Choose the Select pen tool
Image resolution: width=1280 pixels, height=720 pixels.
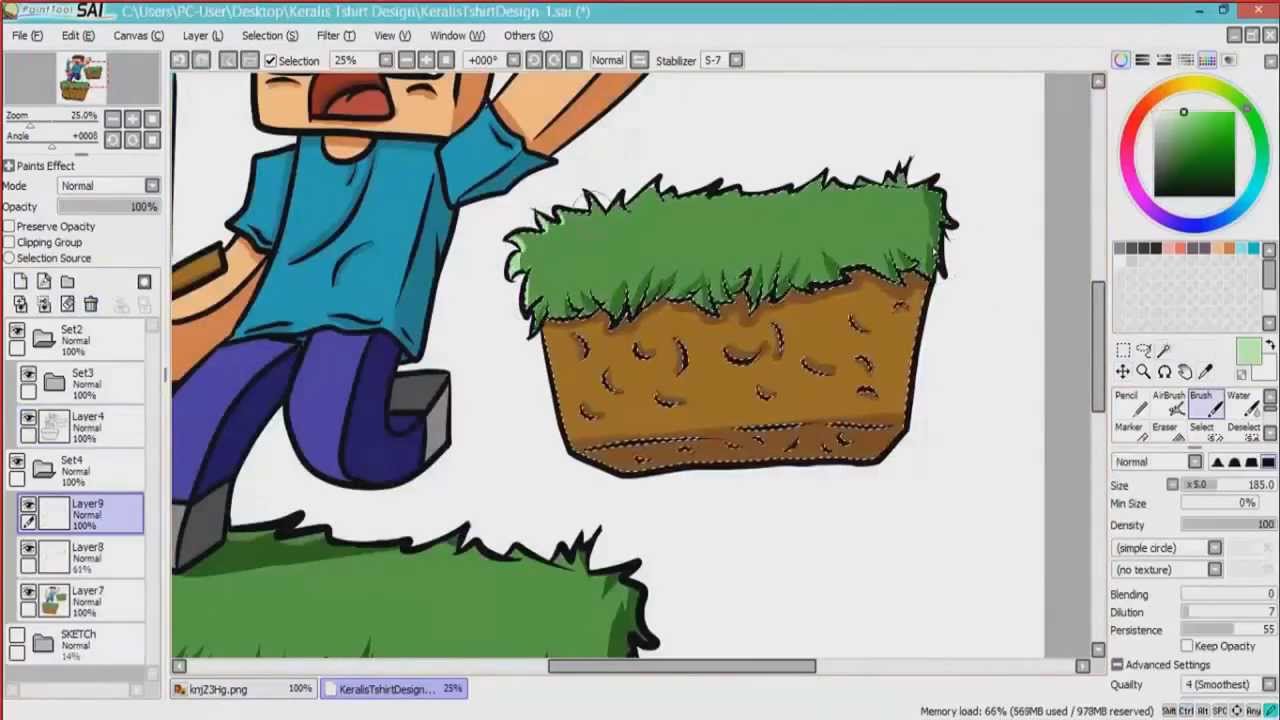click(x=1204, y=432)
